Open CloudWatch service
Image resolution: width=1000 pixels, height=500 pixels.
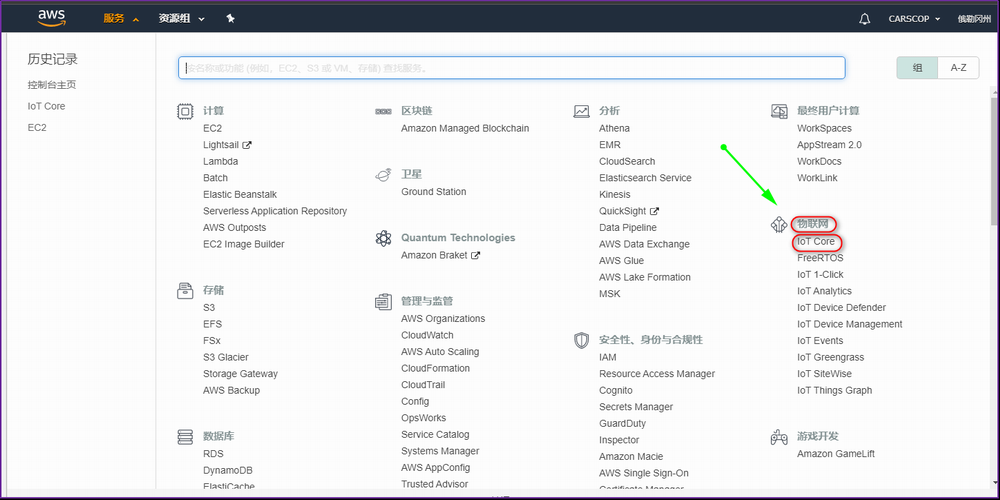[x=427, y=335]
